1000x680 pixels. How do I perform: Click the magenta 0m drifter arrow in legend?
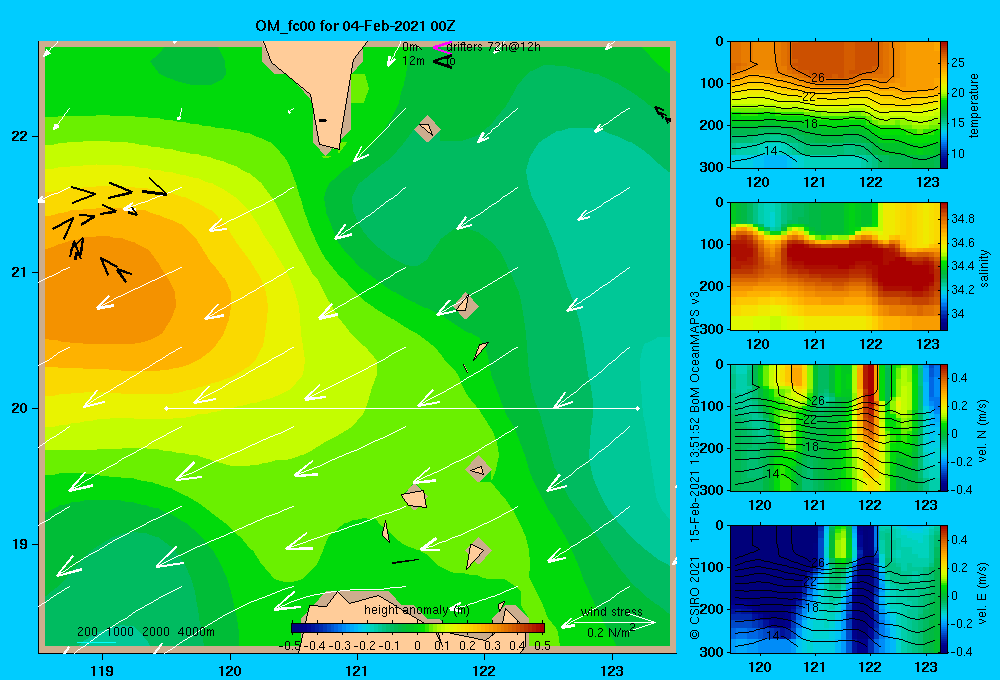[x=441, y=47]
